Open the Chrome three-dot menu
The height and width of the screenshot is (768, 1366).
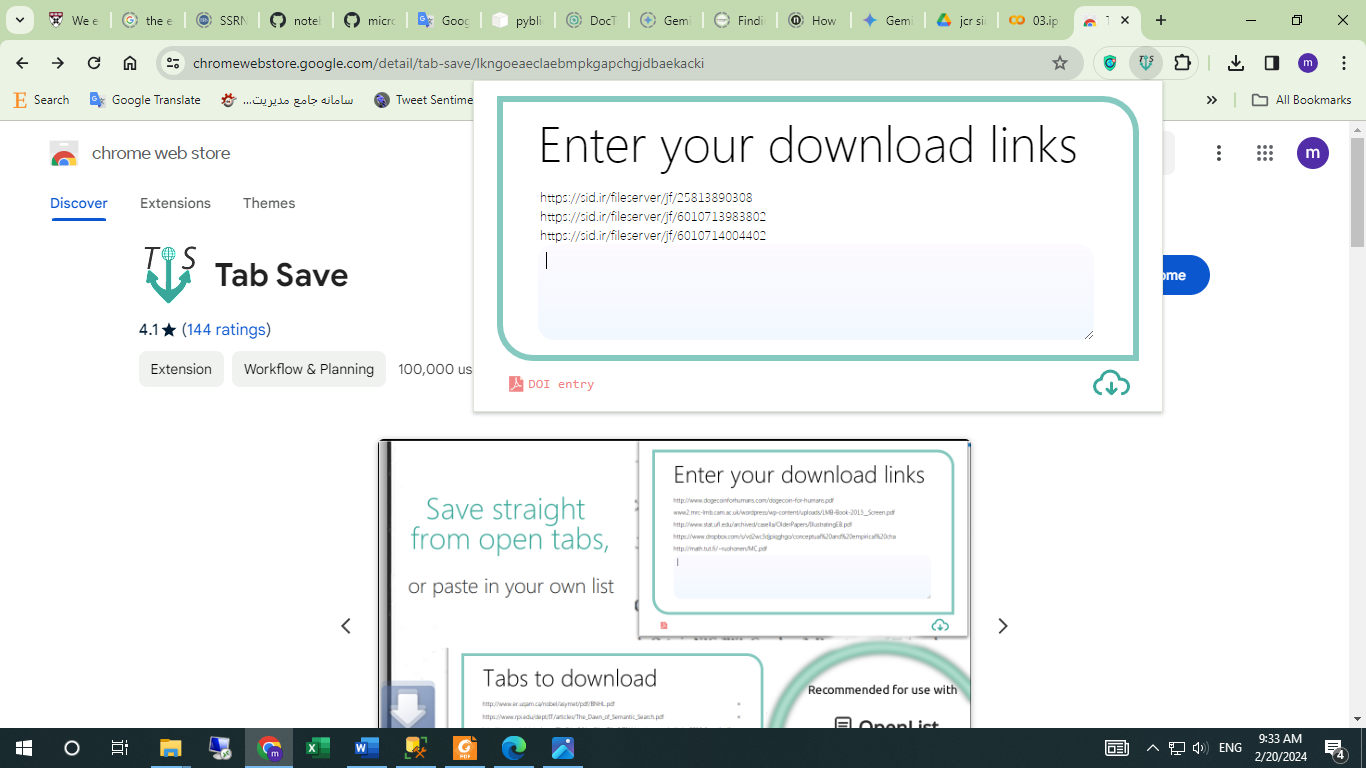click(1342, 63)
